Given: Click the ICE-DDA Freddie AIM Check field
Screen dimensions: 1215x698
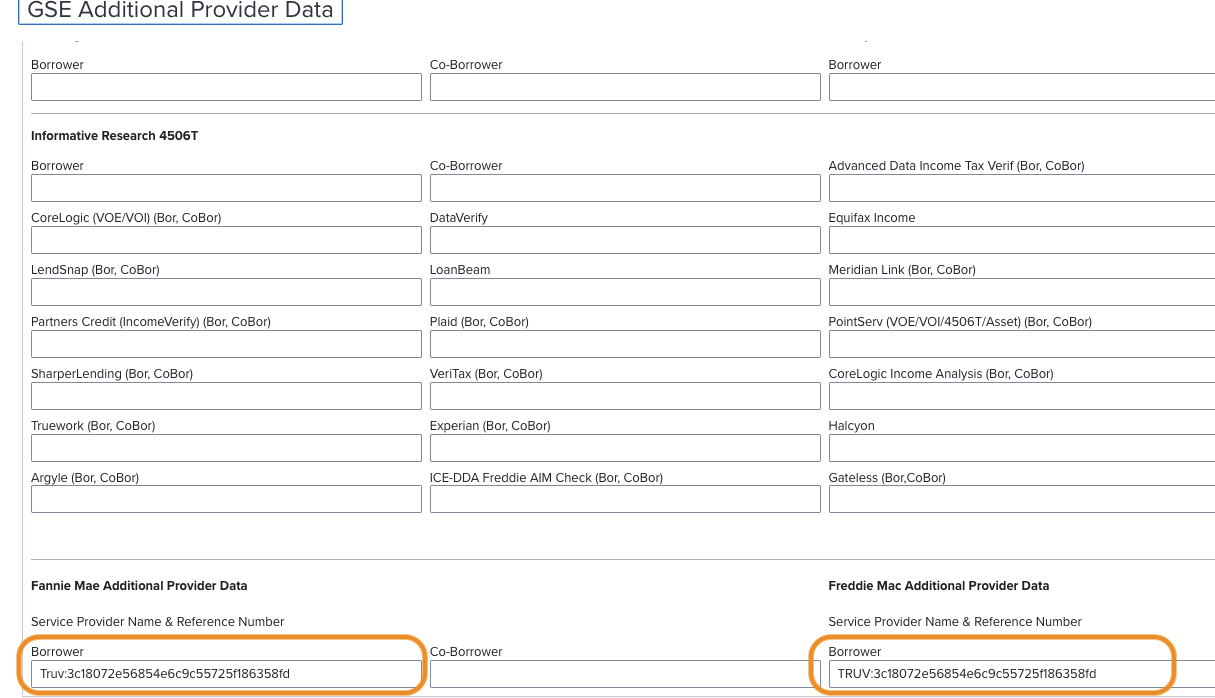Looking at the screenshot, I should [625, 499].
